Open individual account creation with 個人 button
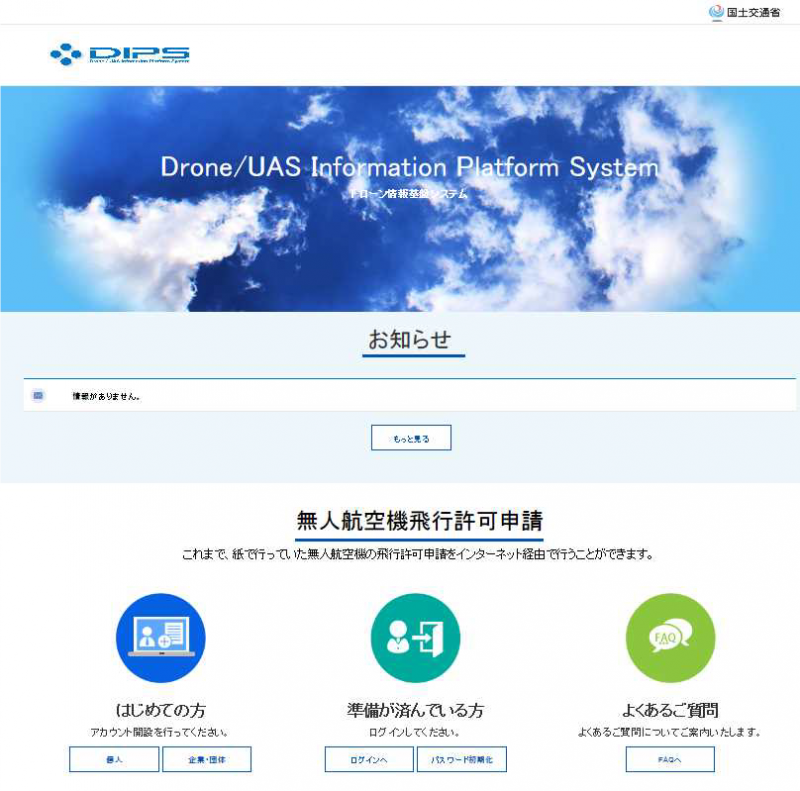The height and width of the screenshot is (791, 800). [x=114, y=759]
